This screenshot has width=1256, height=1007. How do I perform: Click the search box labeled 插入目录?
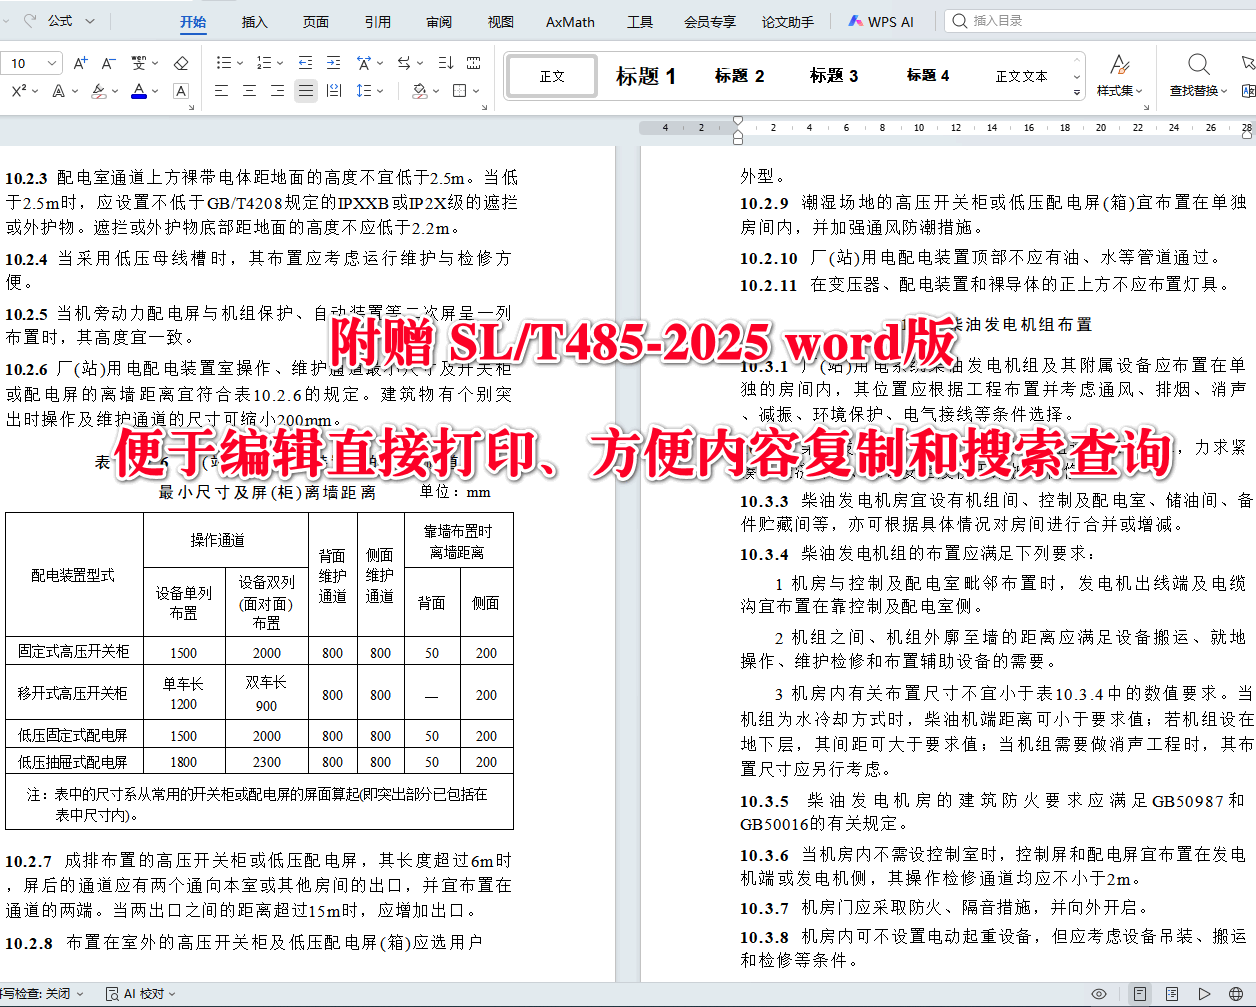point(1100,20)
